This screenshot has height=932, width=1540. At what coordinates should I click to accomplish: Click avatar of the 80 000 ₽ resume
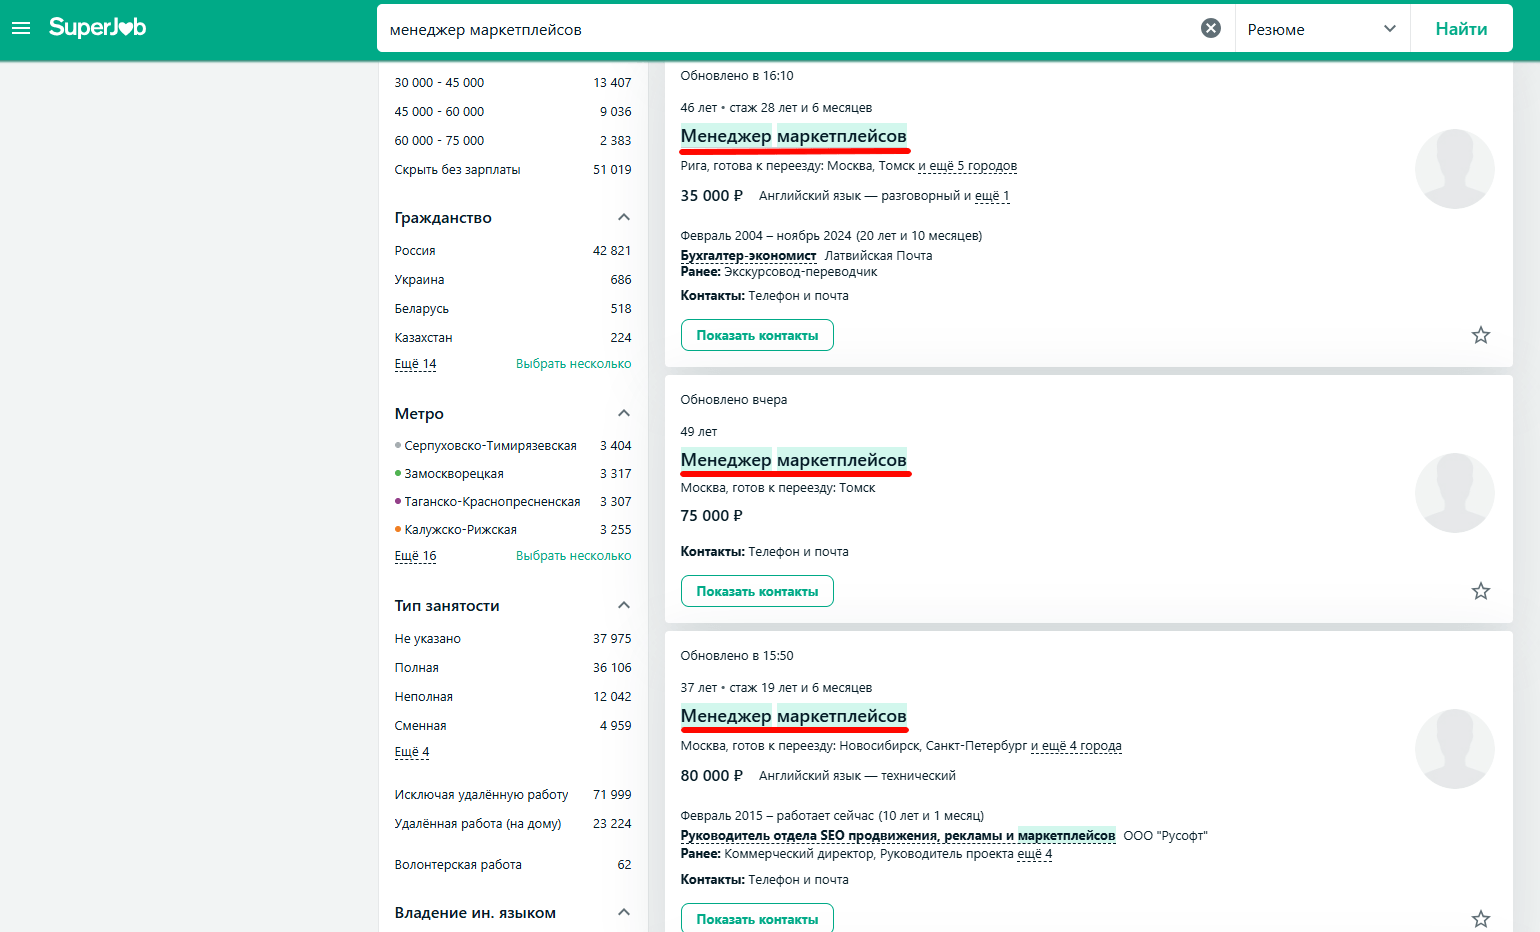click(x=1454, y=749)
